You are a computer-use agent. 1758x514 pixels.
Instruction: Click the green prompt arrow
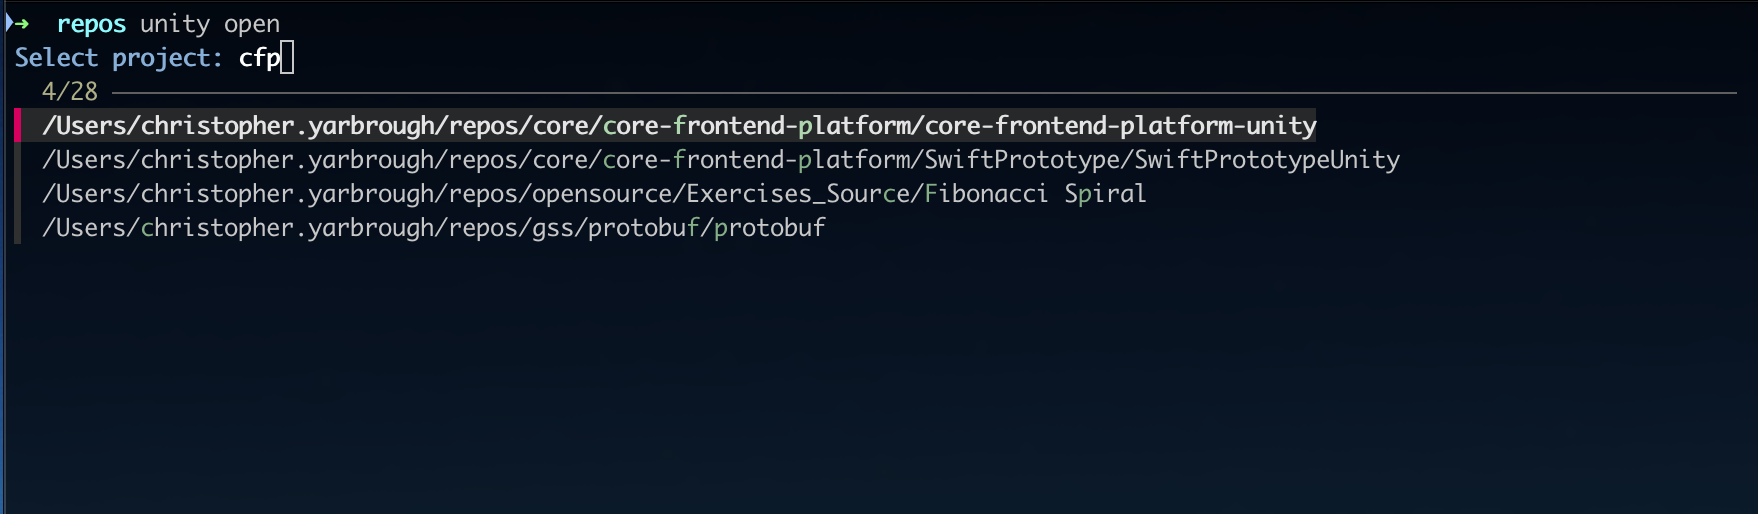[22, 24]
